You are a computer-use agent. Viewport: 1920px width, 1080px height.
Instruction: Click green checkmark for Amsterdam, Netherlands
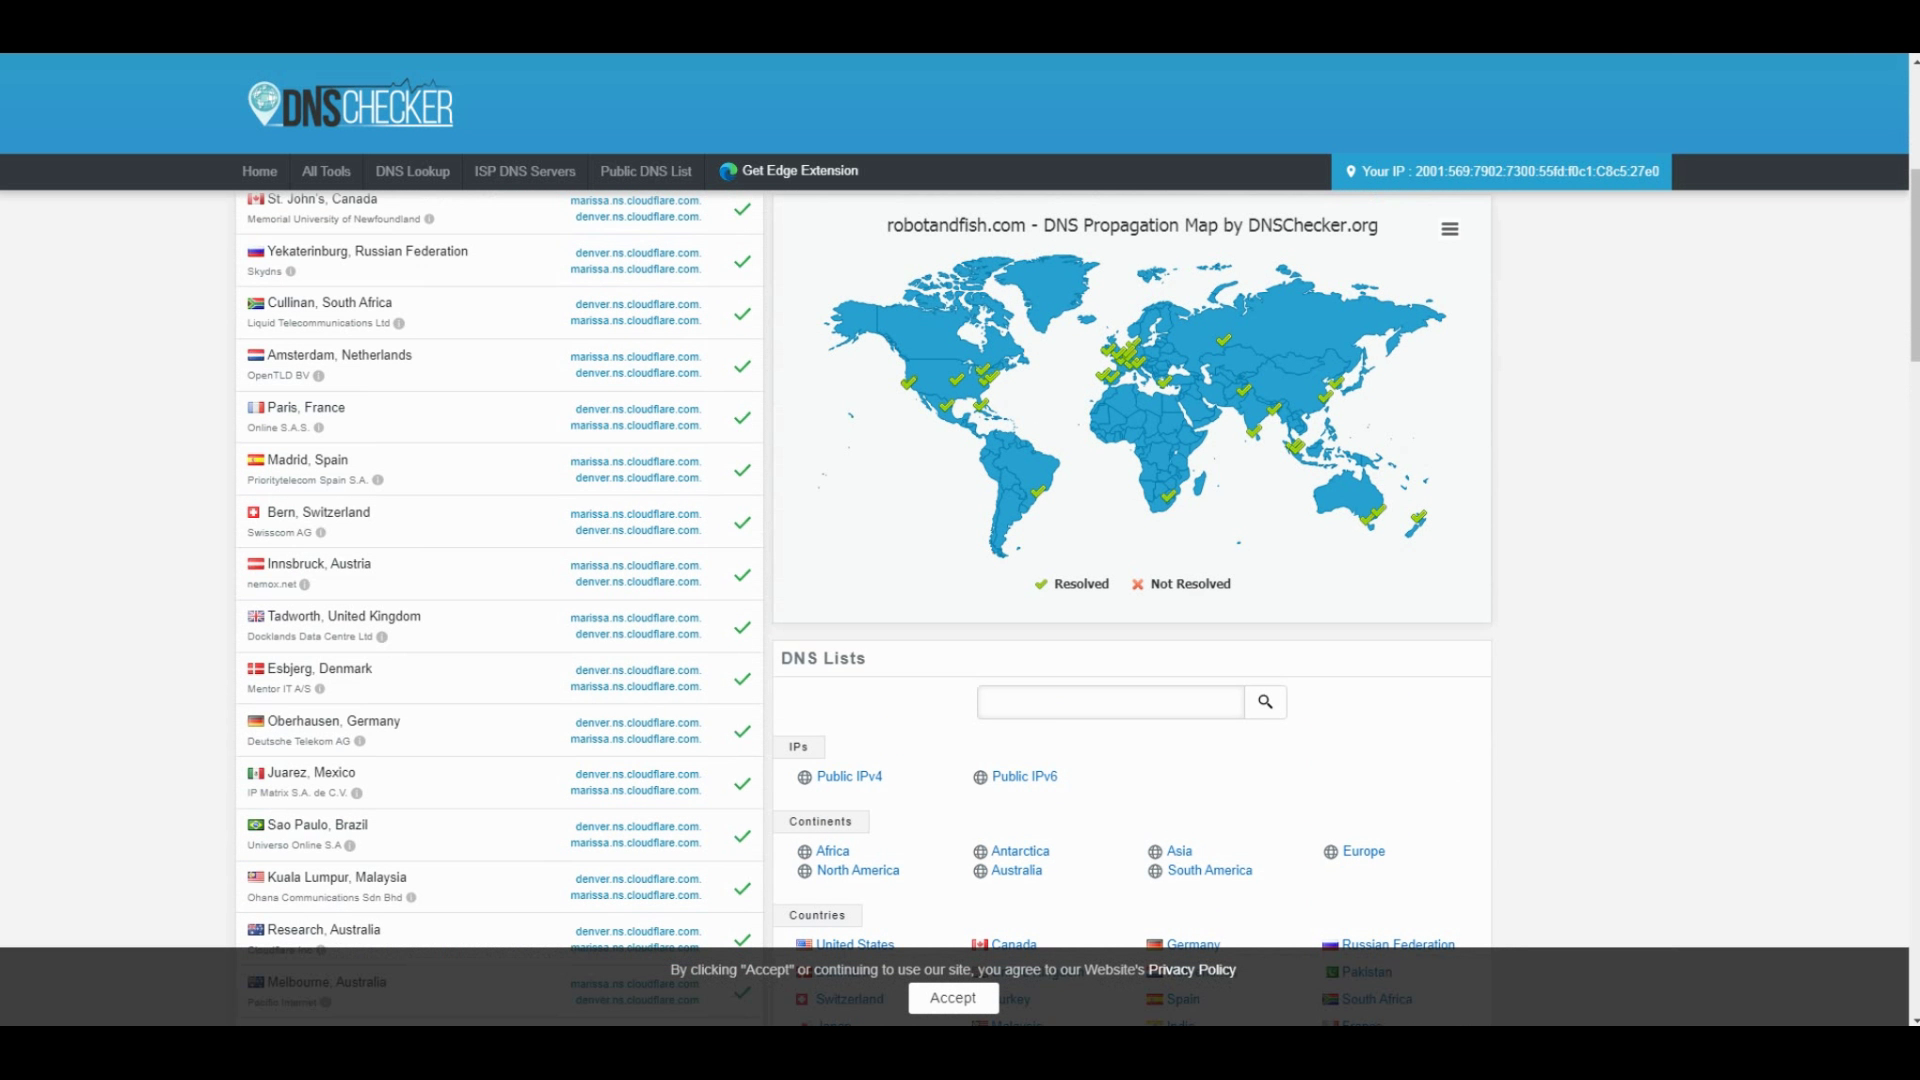pyautogui.click(x=742, y=366)
